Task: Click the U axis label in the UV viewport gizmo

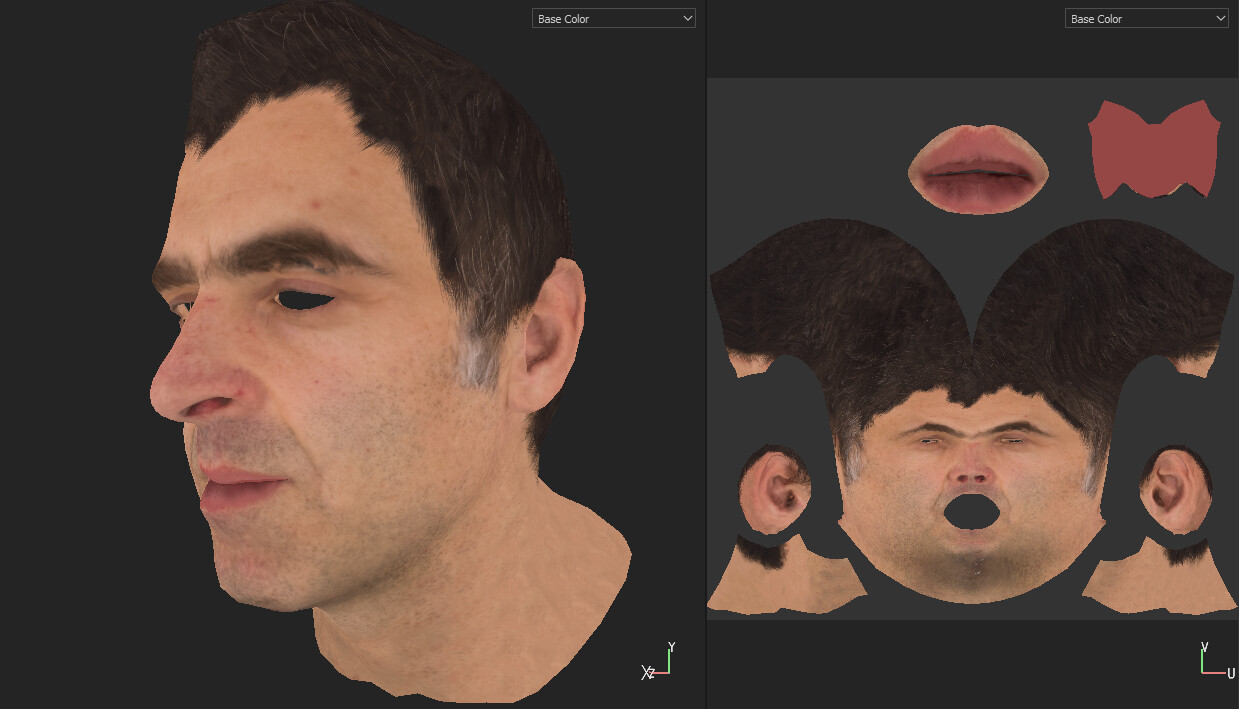Action: 1230,673
